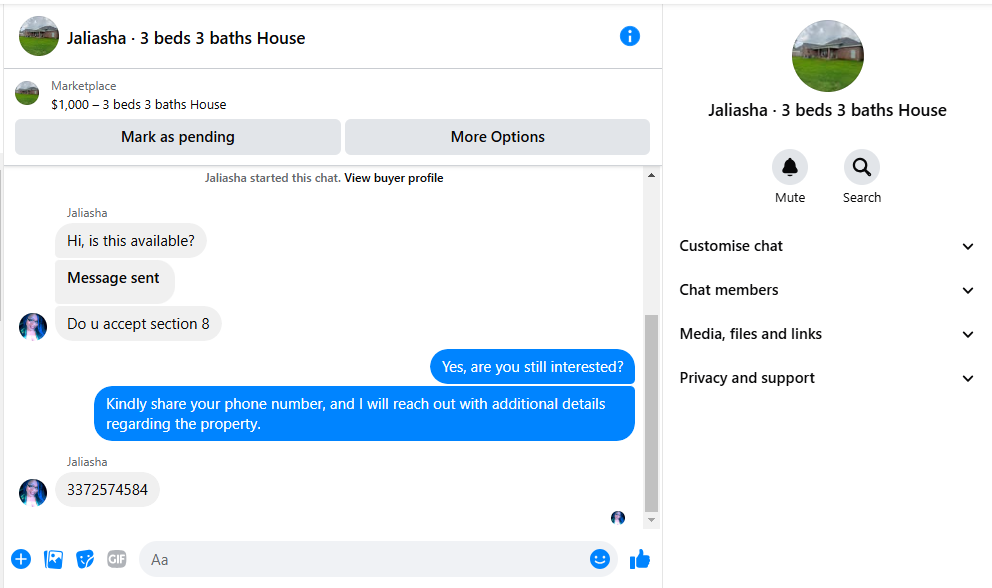Viewport: 992px width, 588px height.
Task: Mute this chat with the bell icon
Action: (x=790, y=167)
